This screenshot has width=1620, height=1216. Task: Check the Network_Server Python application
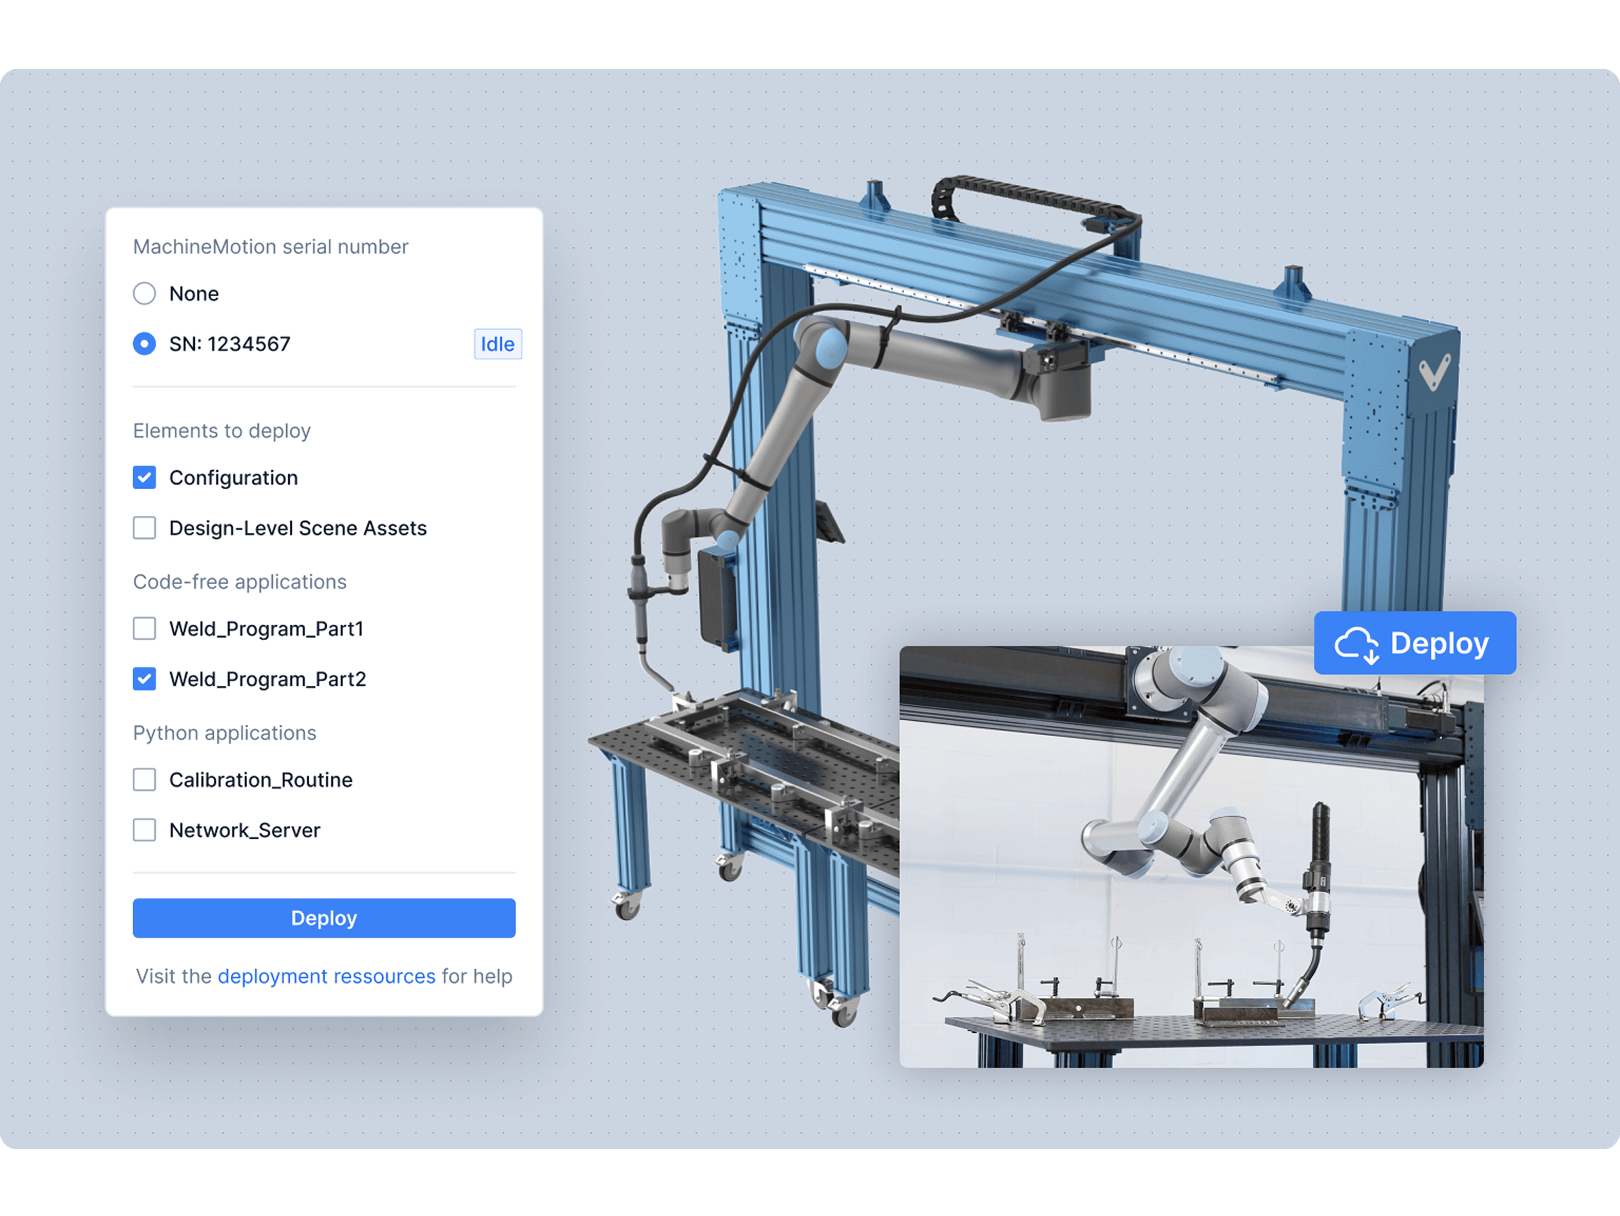pos(145,830)
